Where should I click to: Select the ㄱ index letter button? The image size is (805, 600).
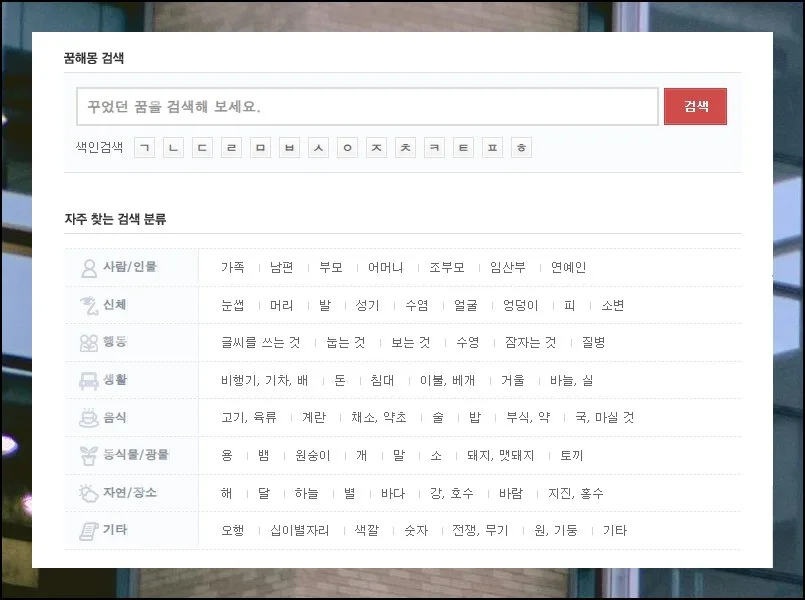coord(145,148)
